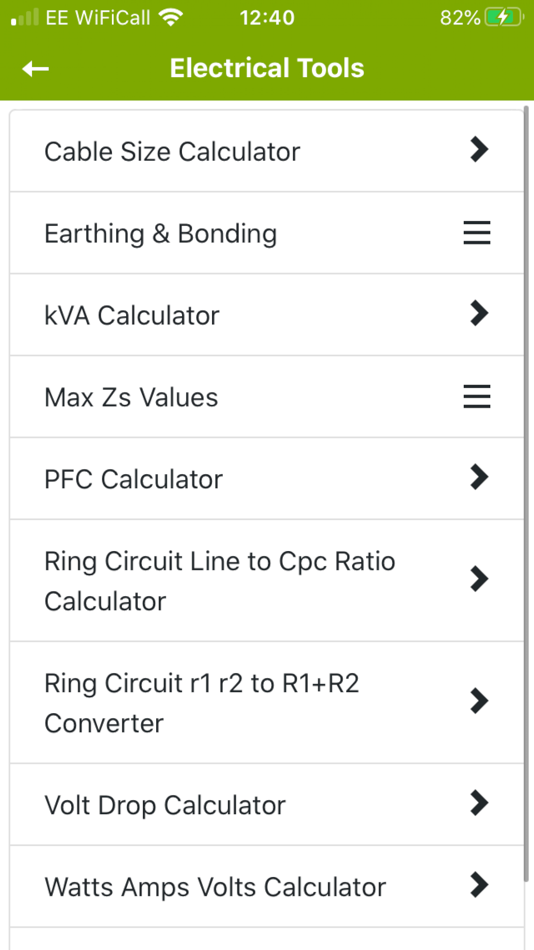
Task: Tap the back arrow in header
Action: (x=35, y=69)
